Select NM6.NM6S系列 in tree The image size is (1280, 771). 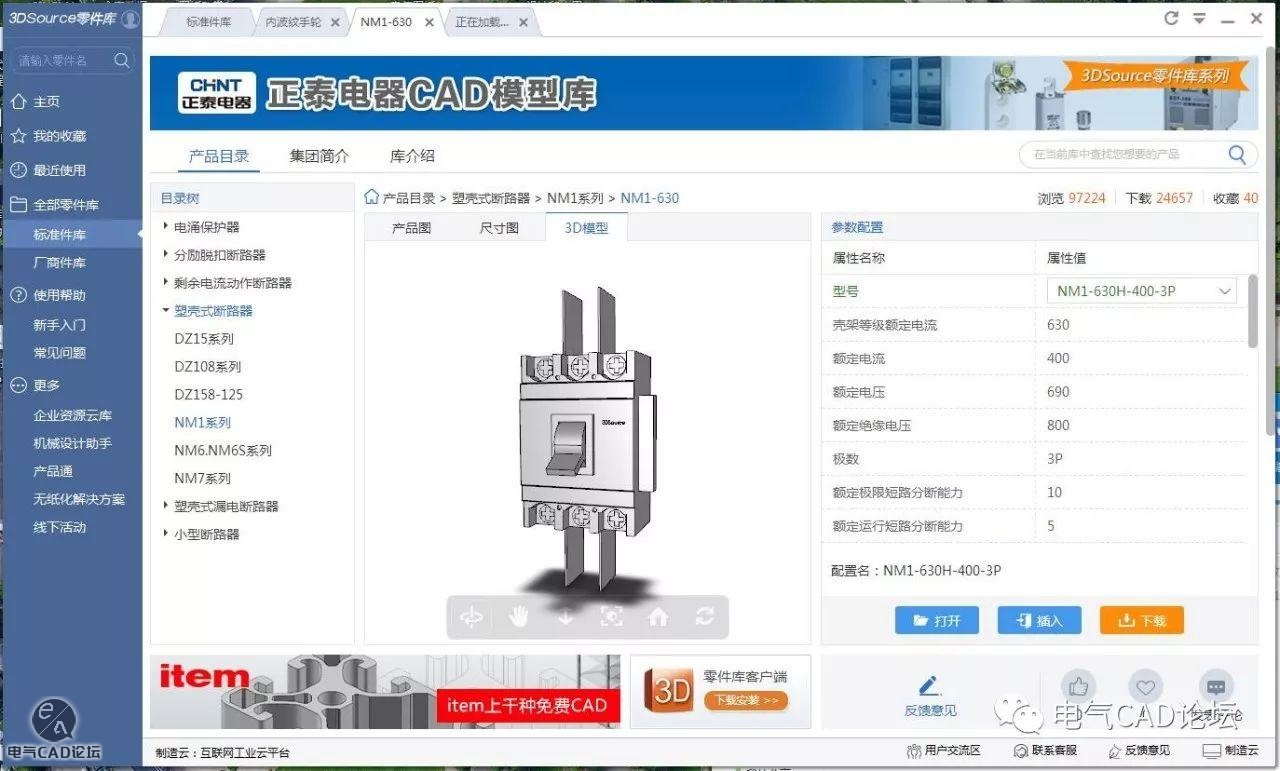[223, 451]
